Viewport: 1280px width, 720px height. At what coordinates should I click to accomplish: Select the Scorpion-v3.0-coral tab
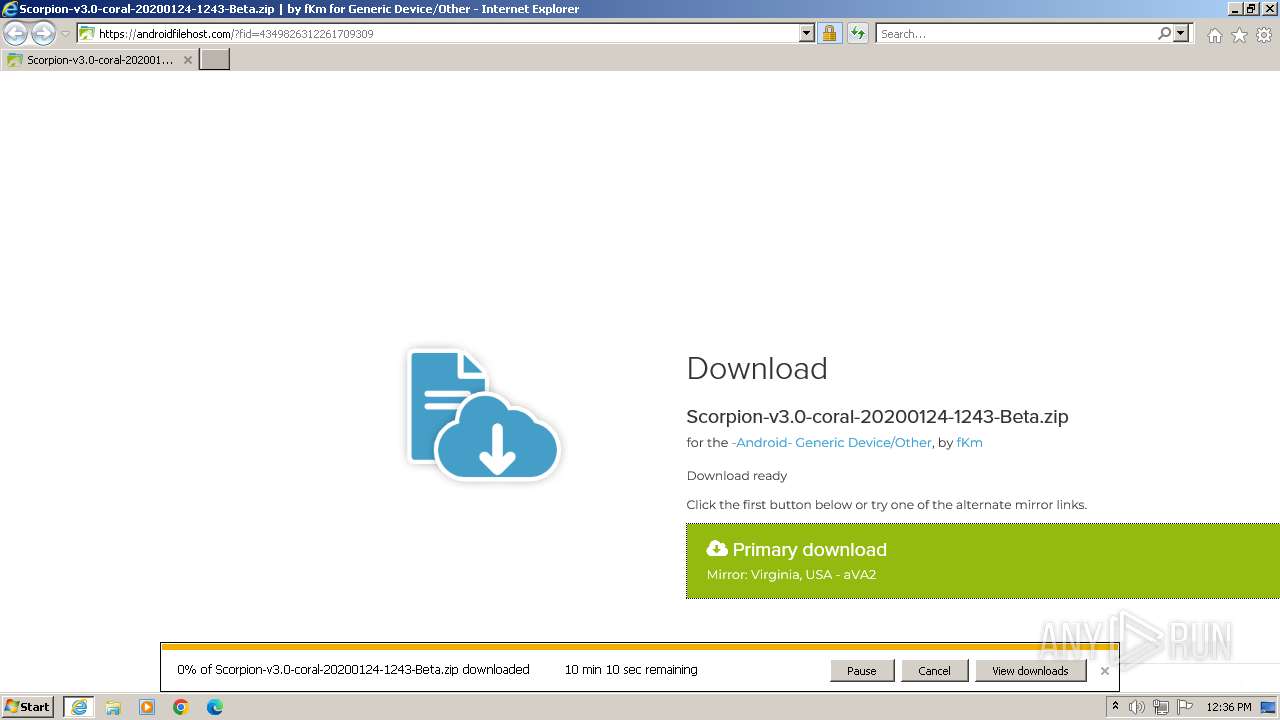(99, 60)
